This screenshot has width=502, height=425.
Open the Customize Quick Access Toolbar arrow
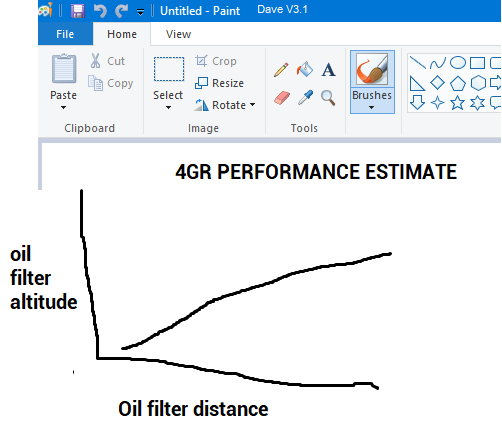click(x=141, y=12)
